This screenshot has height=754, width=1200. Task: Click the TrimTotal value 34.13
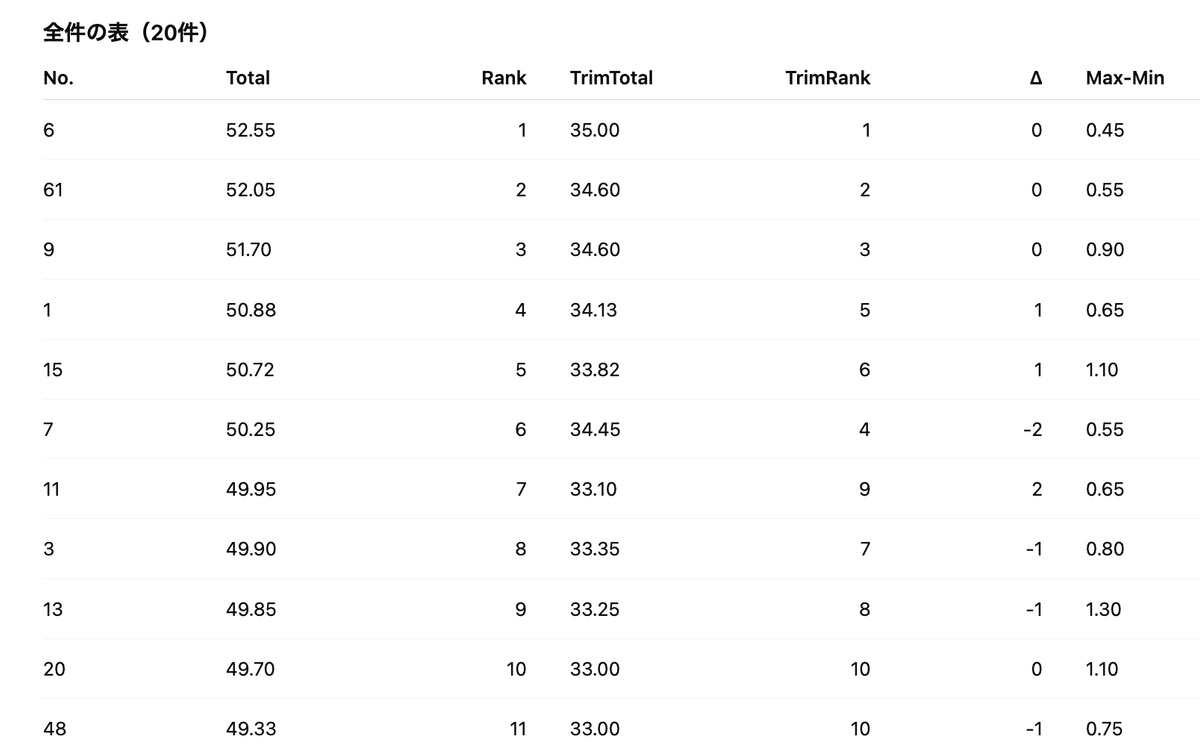point(594,310)
